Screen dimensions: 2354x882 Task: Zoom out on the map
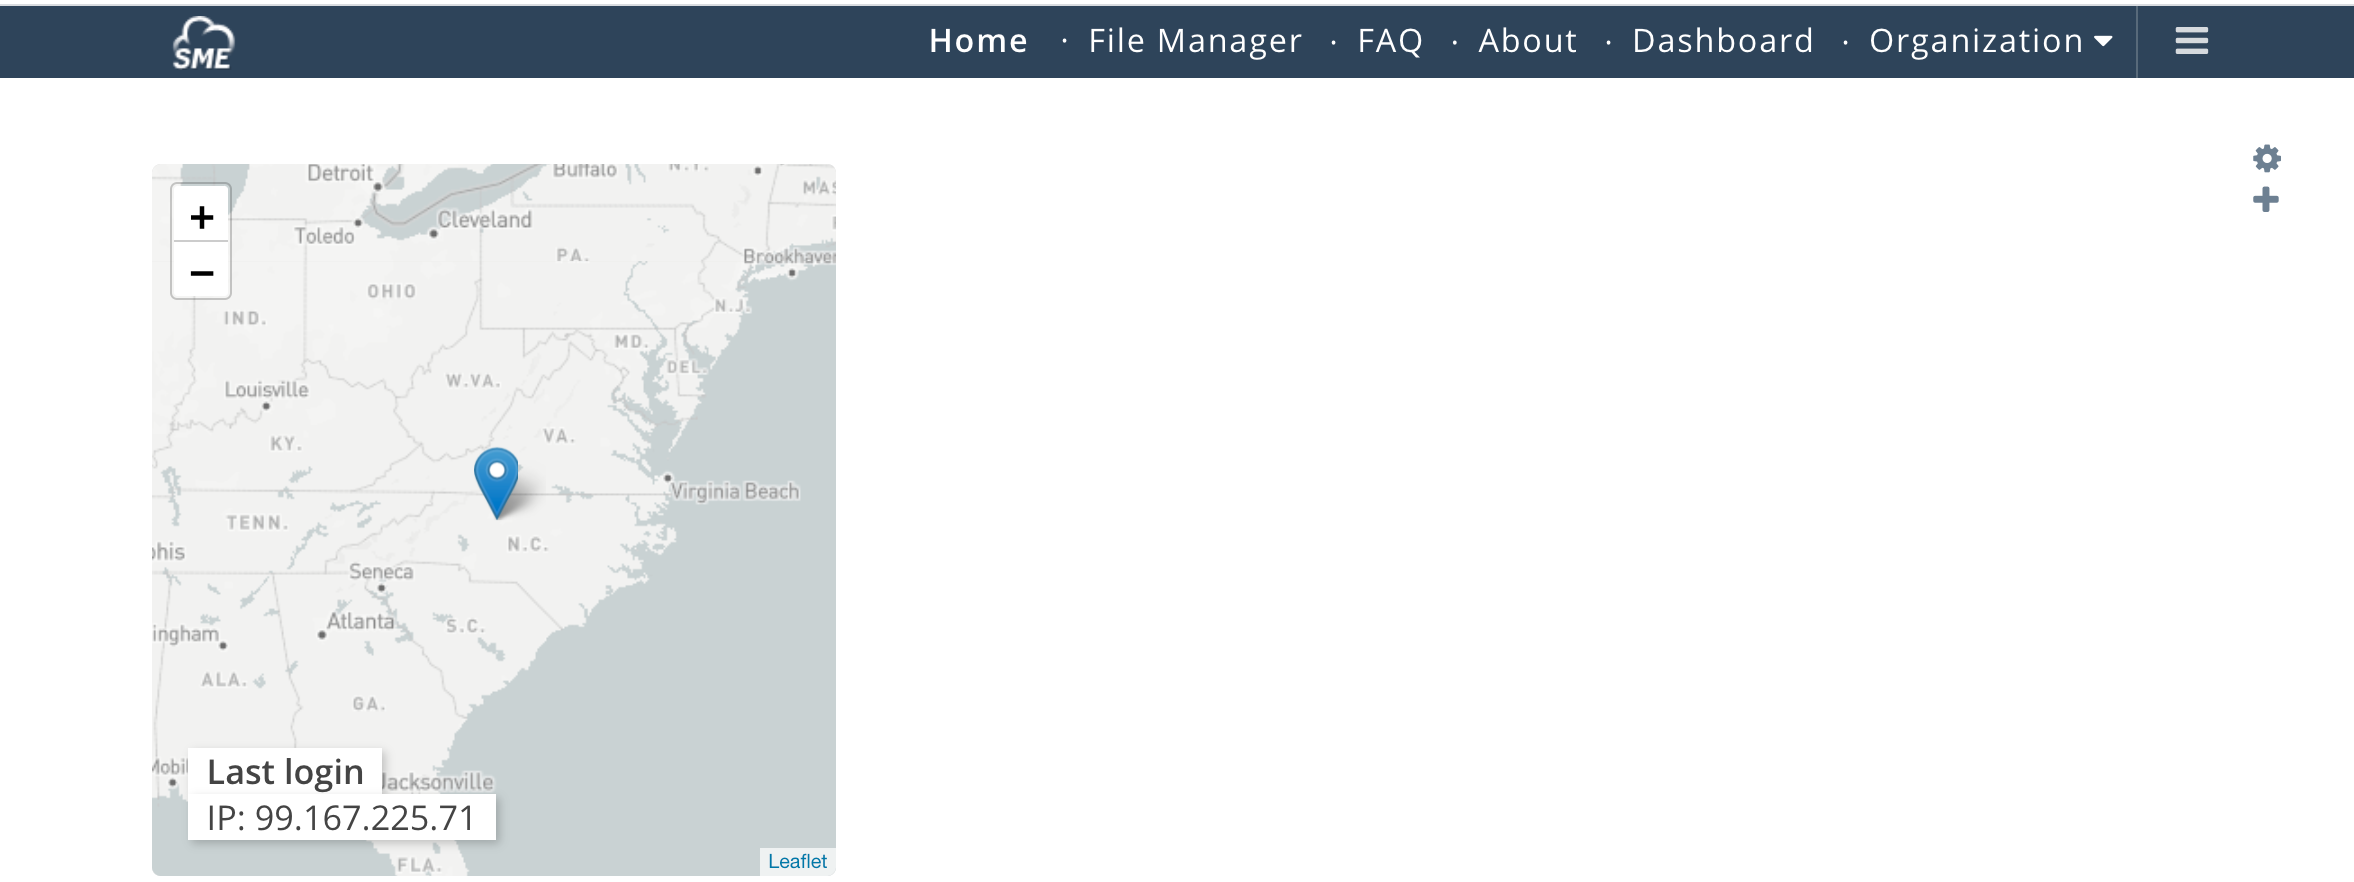pyautogui.click(x=202, y=272)
